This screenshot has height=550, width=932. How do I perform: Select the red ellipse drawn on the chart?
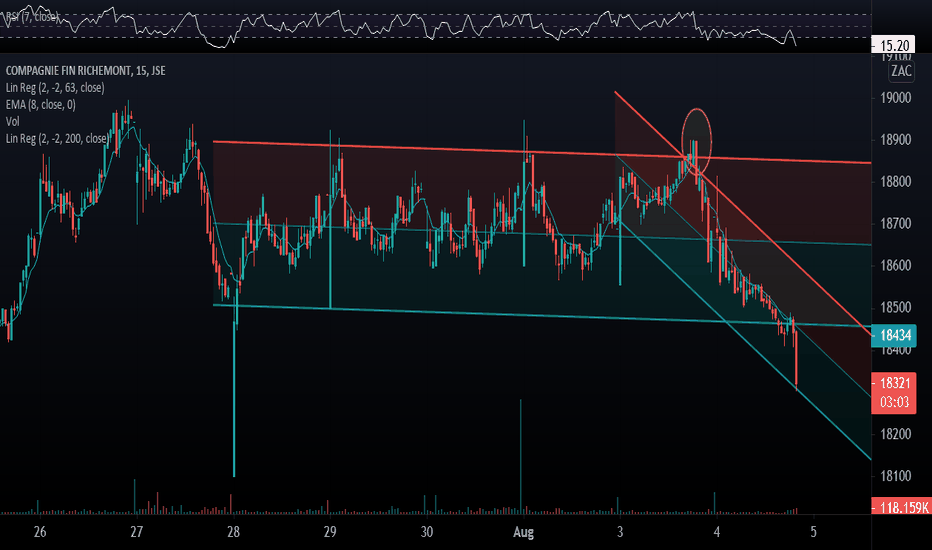click(696, 142)
